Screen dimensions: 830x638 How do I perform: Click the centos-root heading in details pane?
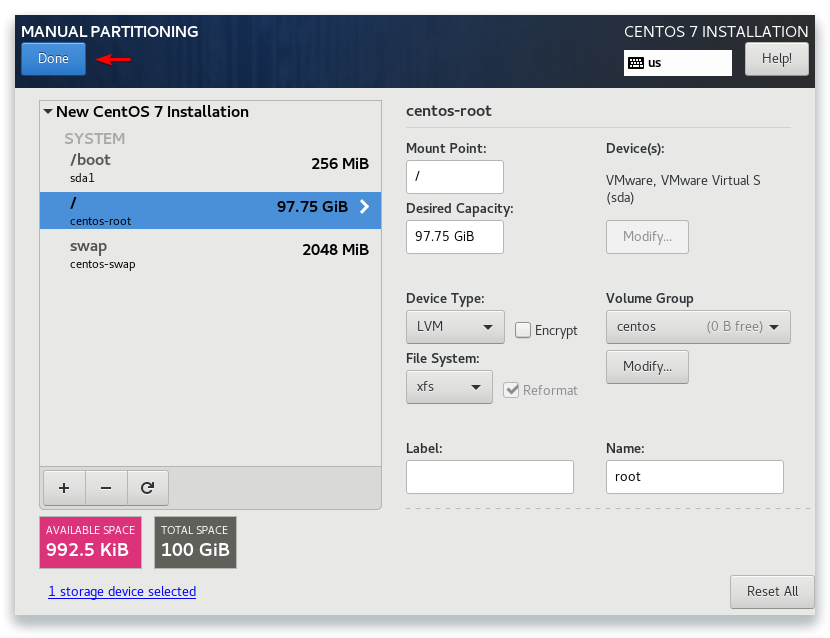(449, 111)
